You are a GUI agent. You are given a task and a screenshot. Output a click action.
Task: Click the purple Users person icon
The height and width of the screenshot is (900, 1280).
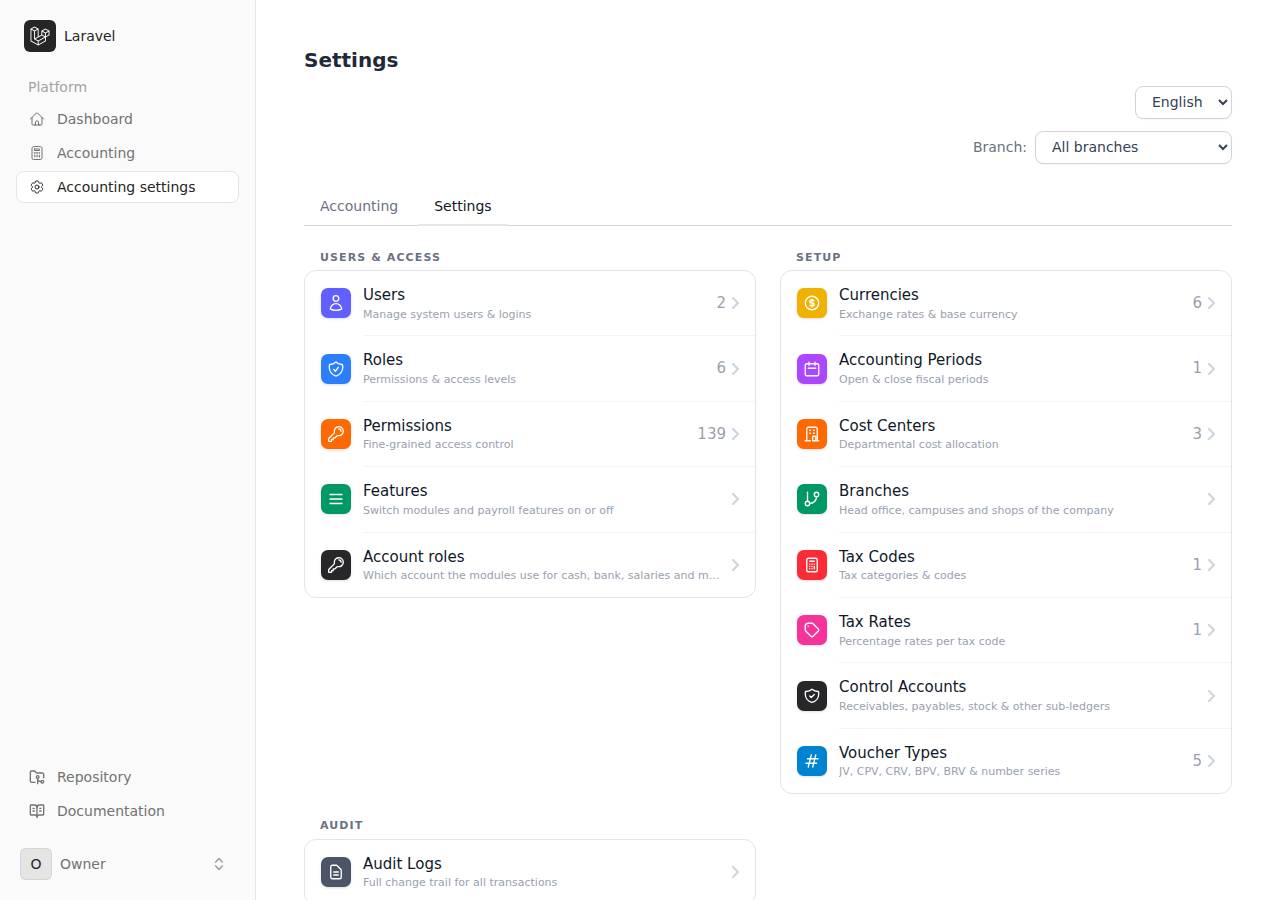tap(336, 303)
